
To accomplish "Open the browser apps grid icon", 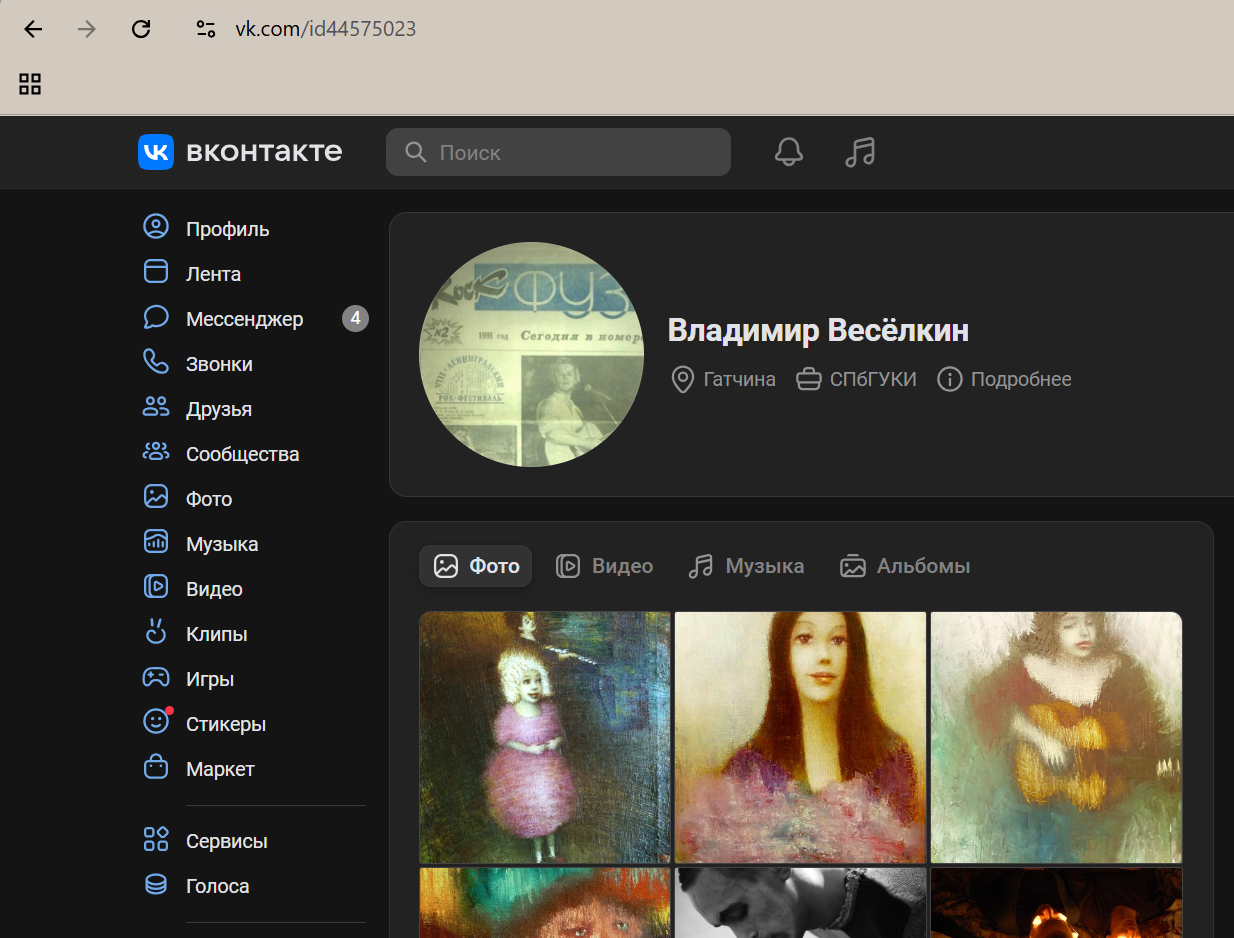I will coord(30,84).
